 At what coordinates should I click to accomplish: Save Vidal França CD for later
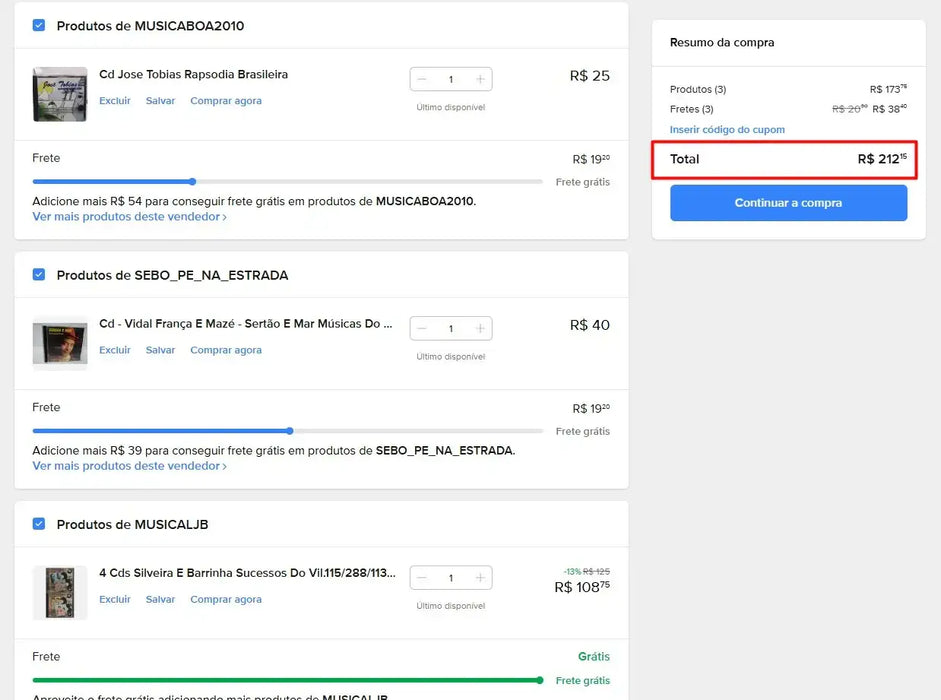coord(160,350)
